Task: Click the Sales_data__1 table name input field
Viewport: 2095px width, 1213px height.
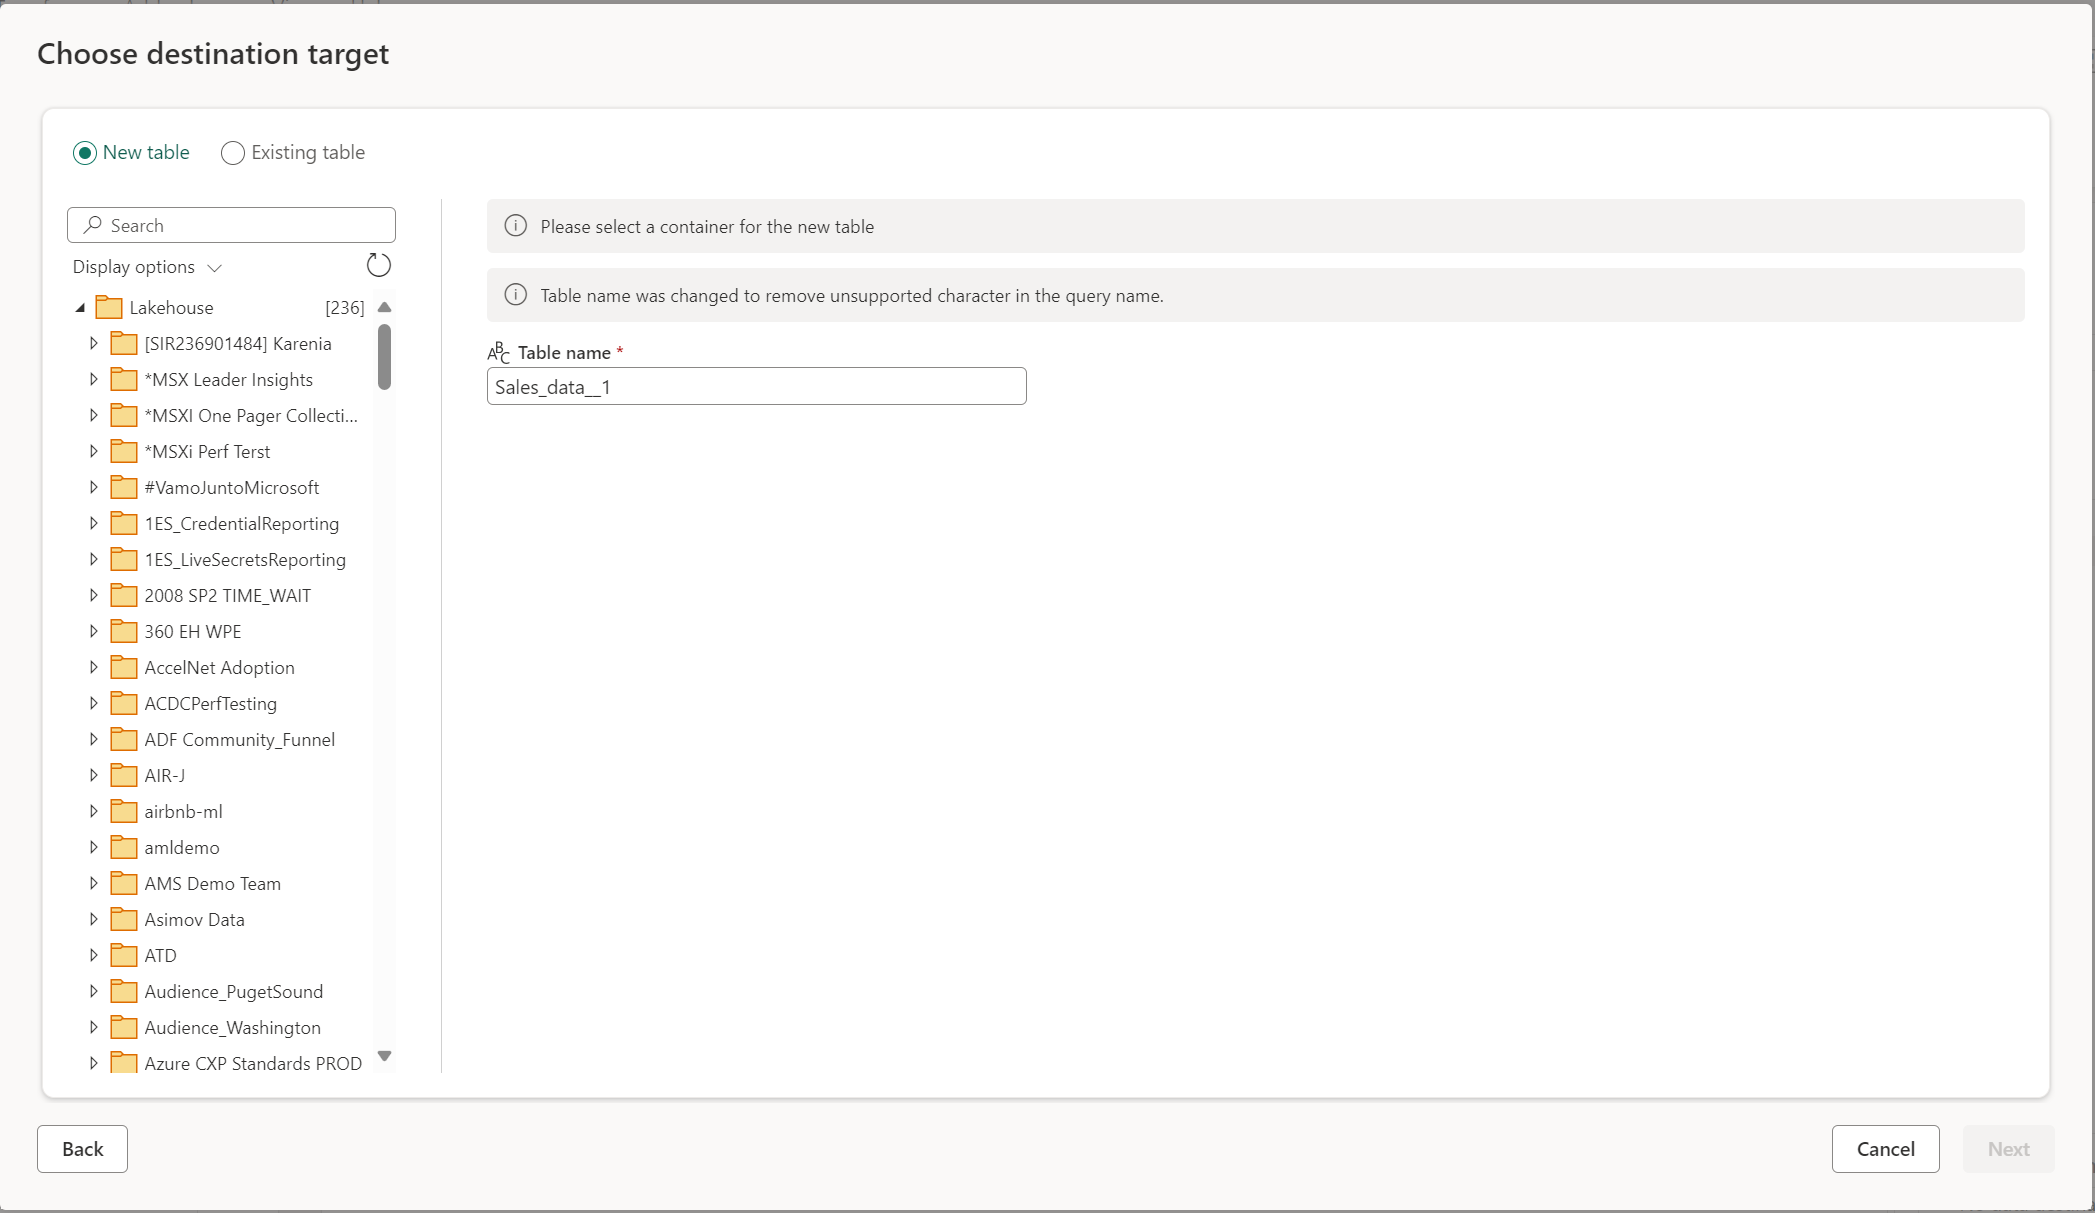Action: tap(757, 386)
